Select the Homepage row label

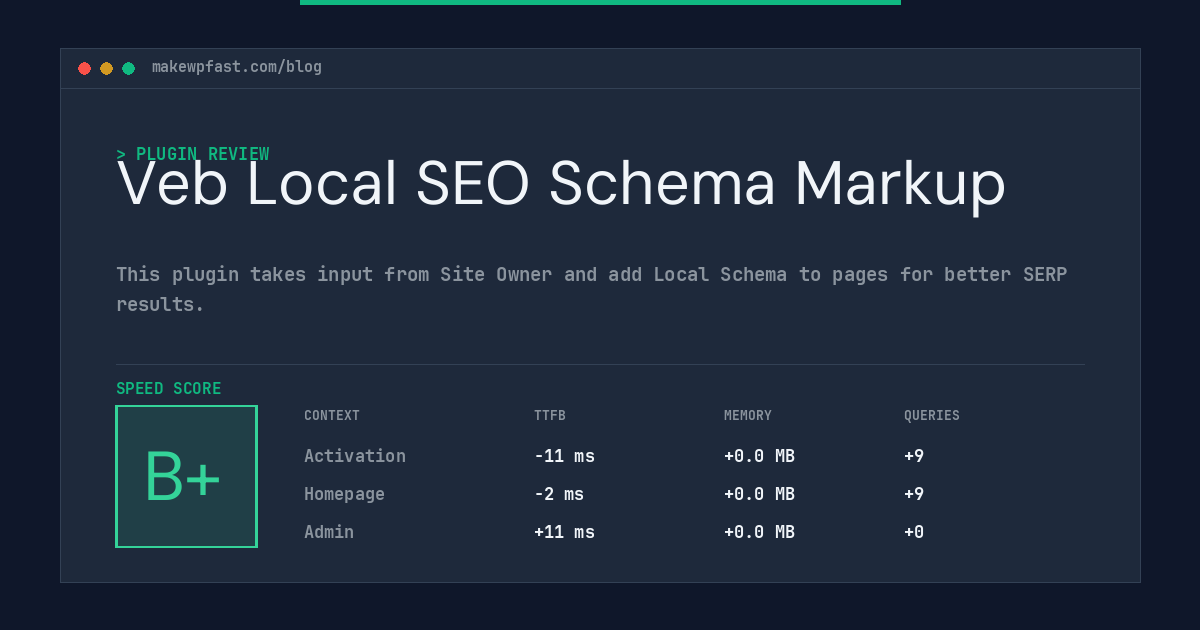click(x=344, y=494)
